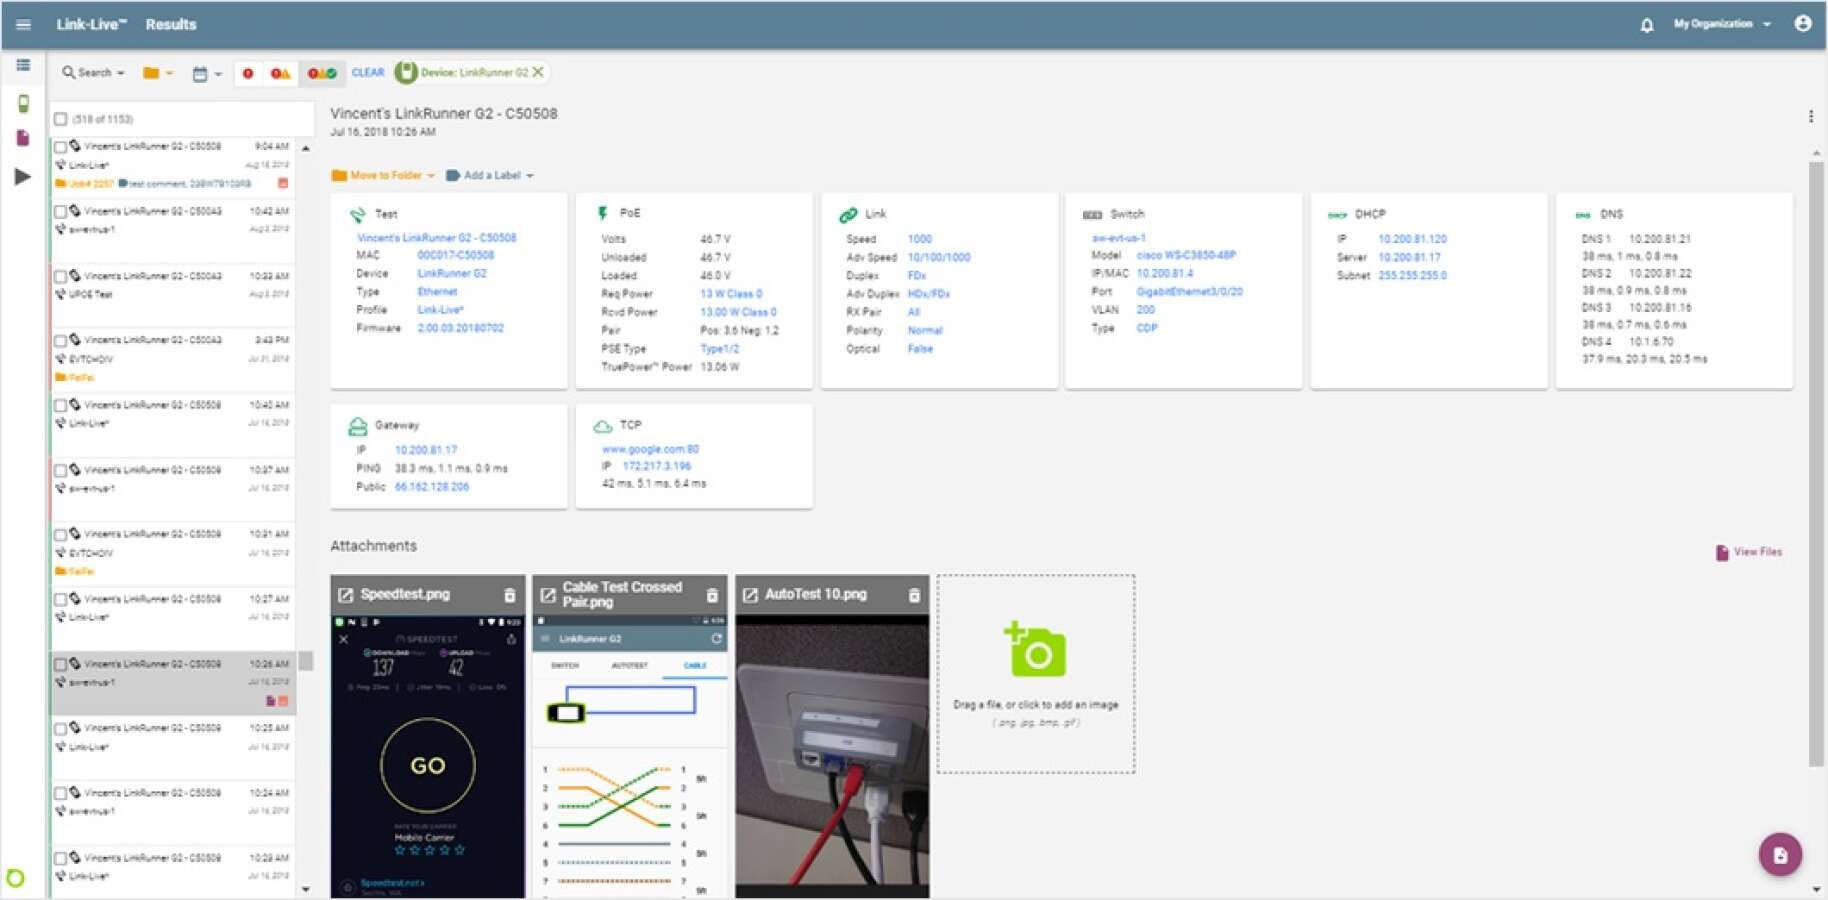The image size is (1828, 900).
Task: Open the hamburger navigation menu
Action: [23, 24]
